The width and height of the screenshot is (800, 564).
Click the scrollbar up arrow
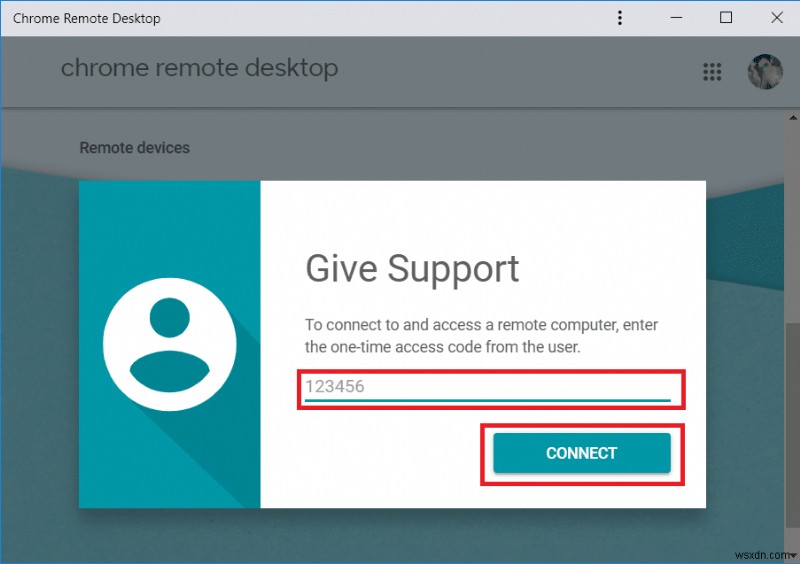click(x=793, y=118)
